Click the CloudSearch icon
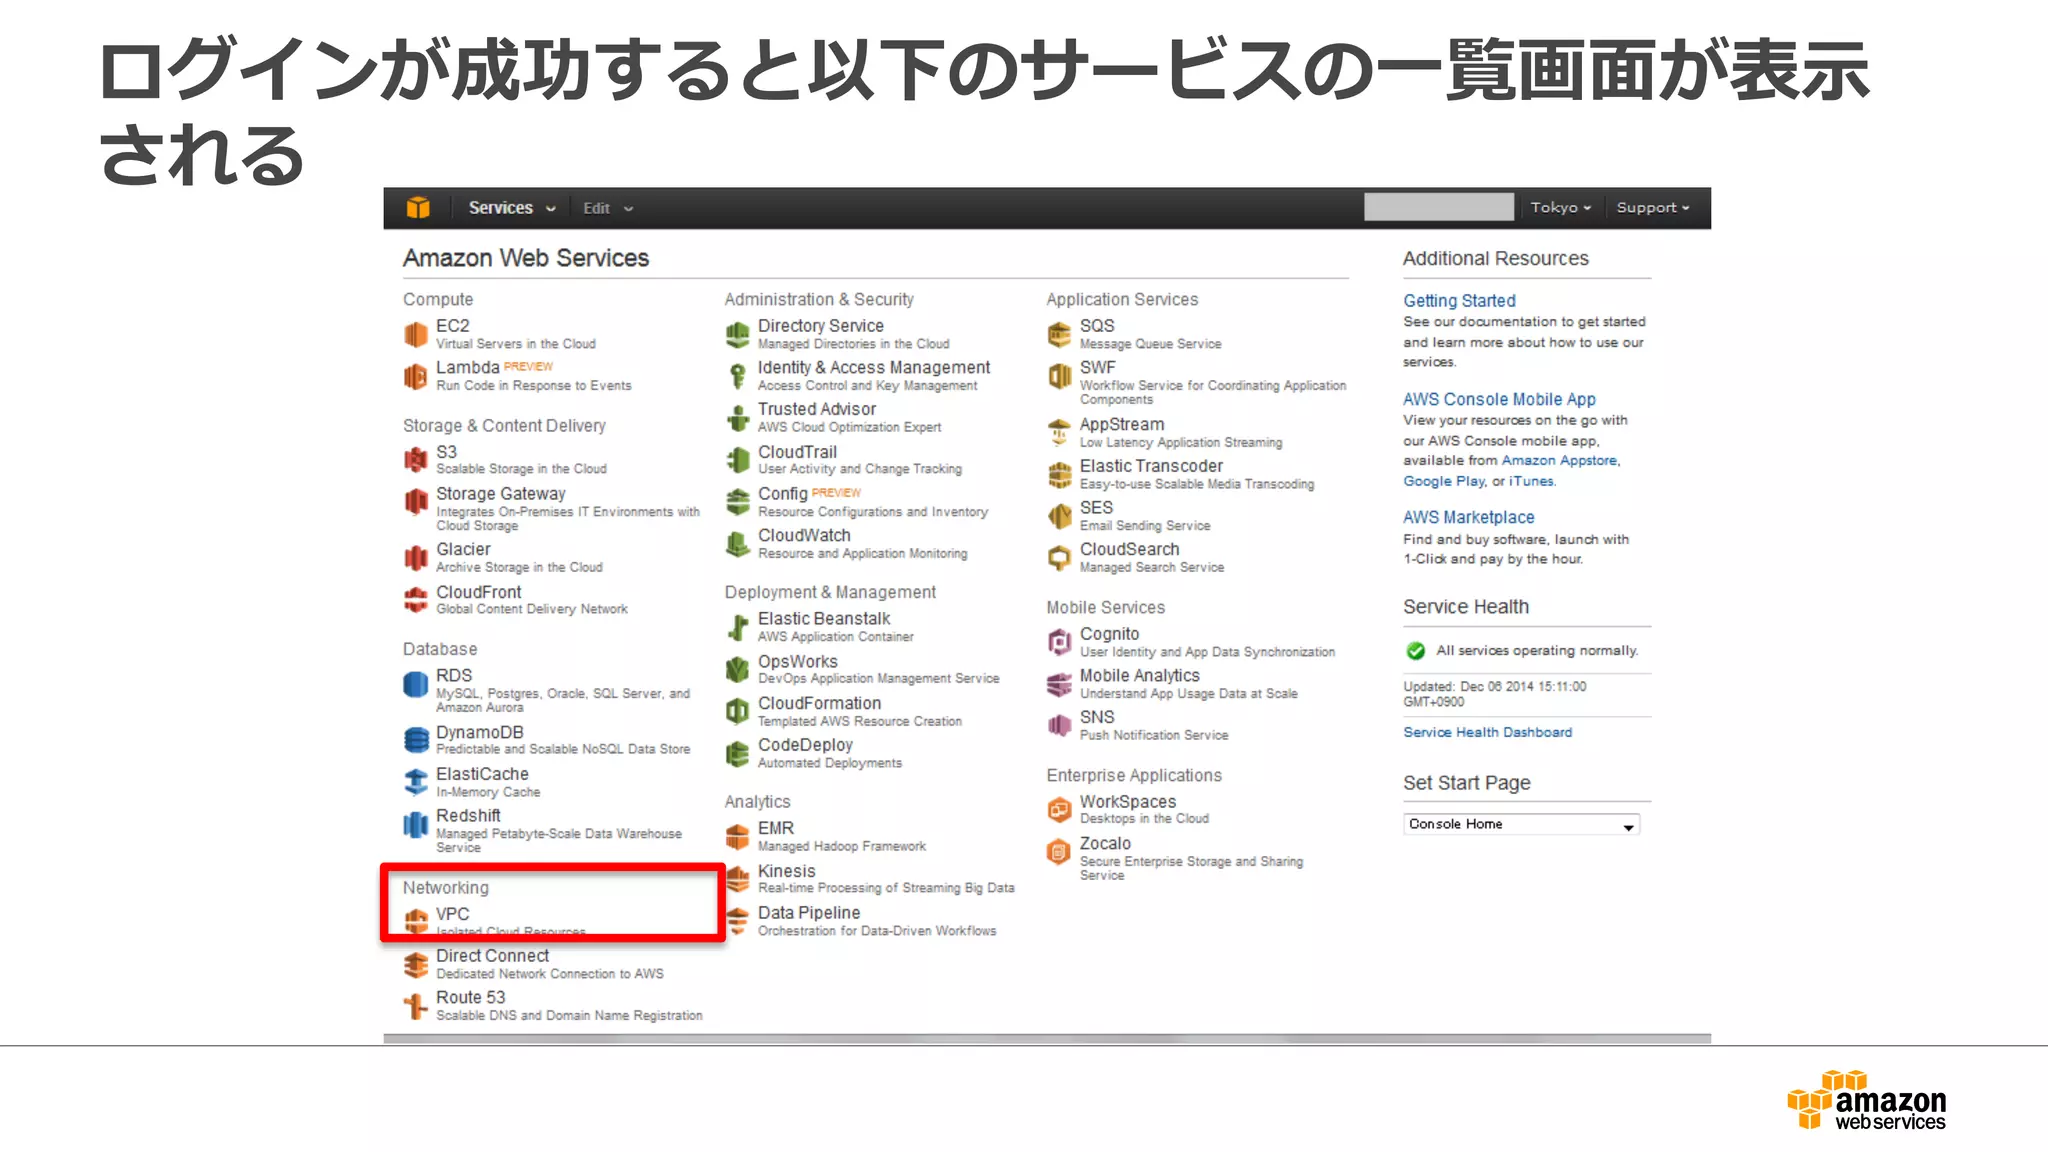Viewport: 2048px width, 1152px height. point(1060,558)
